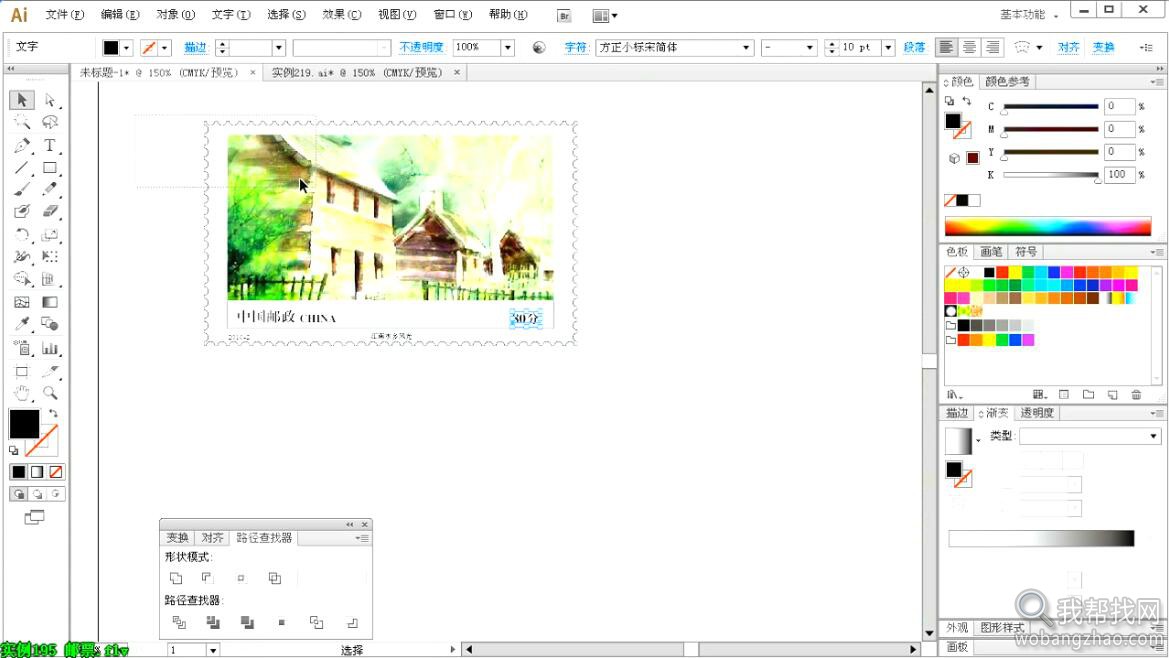1169x658 pixels.
Task: Open the 效果 menu
Action: 341,14
